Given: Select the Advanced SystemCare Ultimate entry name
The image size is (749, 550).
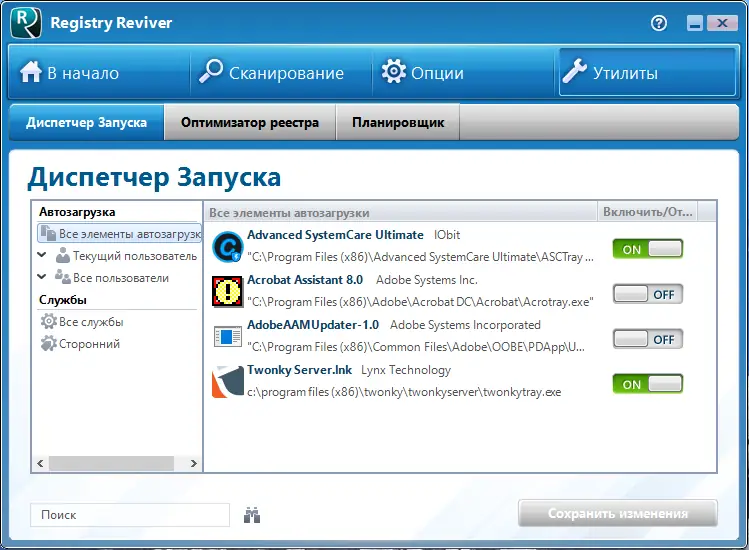Looking at the screenshot, I should point(335,235).
